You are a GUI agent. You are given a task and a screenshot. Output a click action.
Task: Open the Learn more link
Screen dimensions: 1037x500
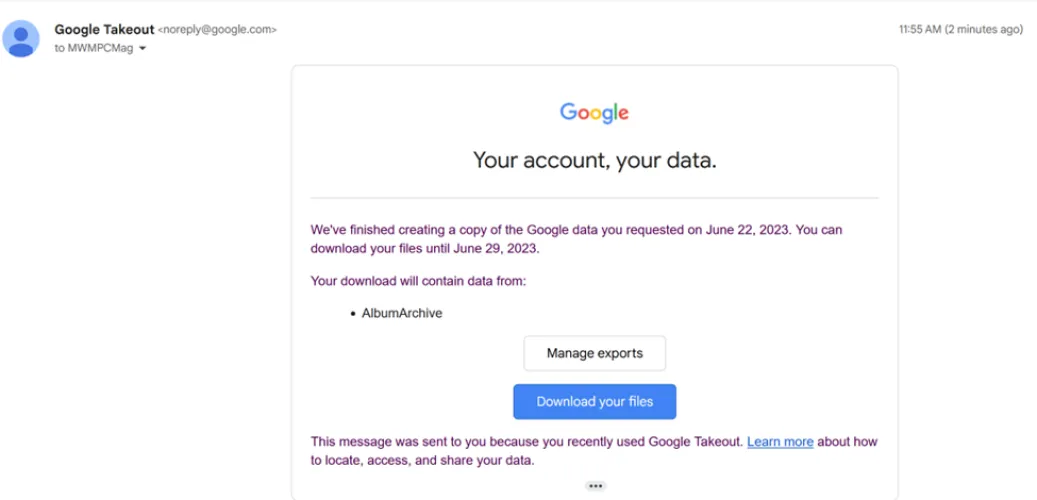click(x=780, y=441)
